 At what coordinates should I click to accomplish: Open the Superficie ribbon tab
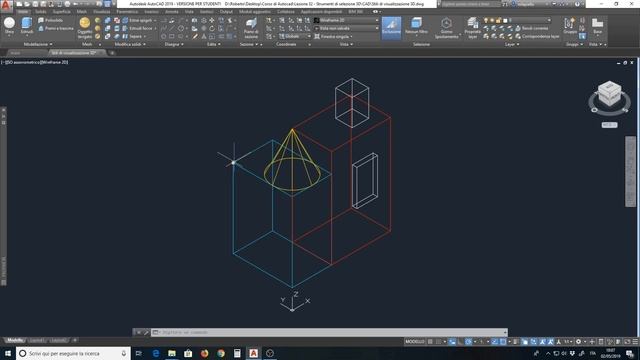[61, 12]
